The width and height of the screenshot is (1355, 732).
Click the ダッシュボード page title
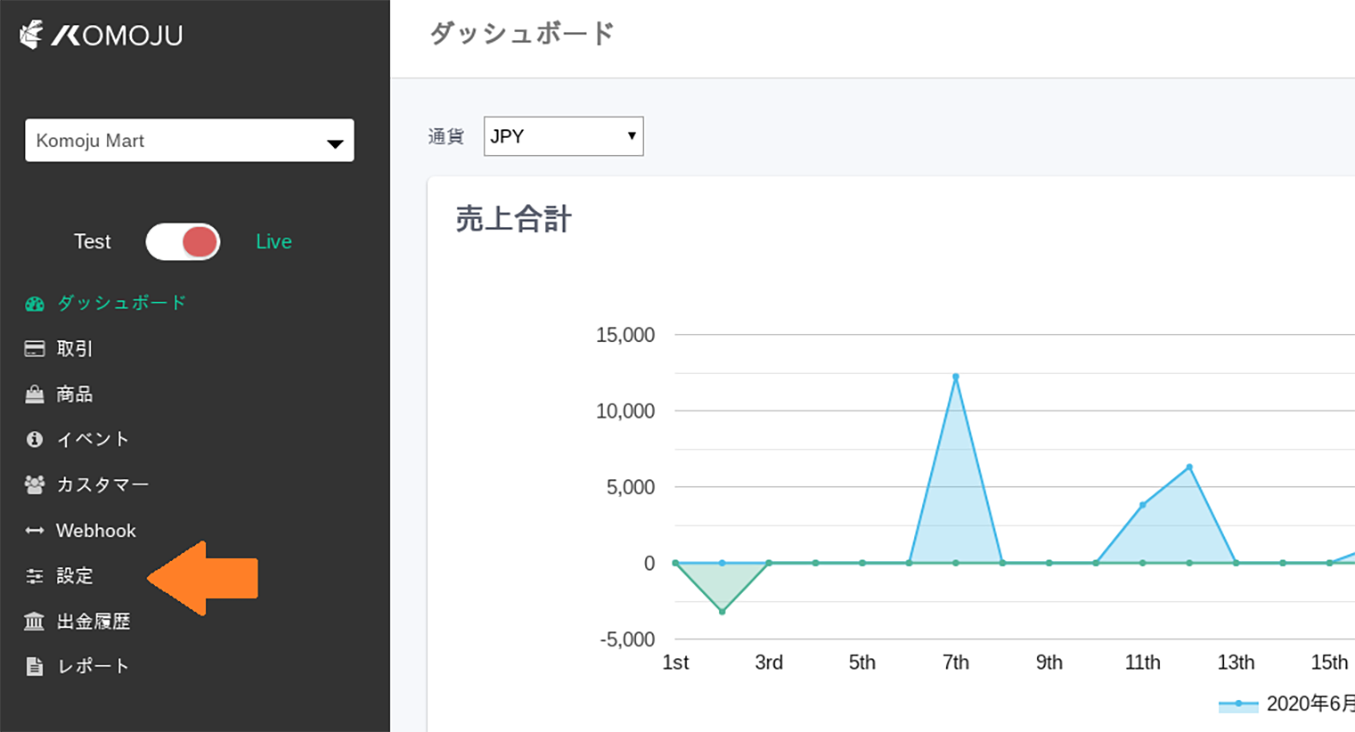[x=522, y=34]
